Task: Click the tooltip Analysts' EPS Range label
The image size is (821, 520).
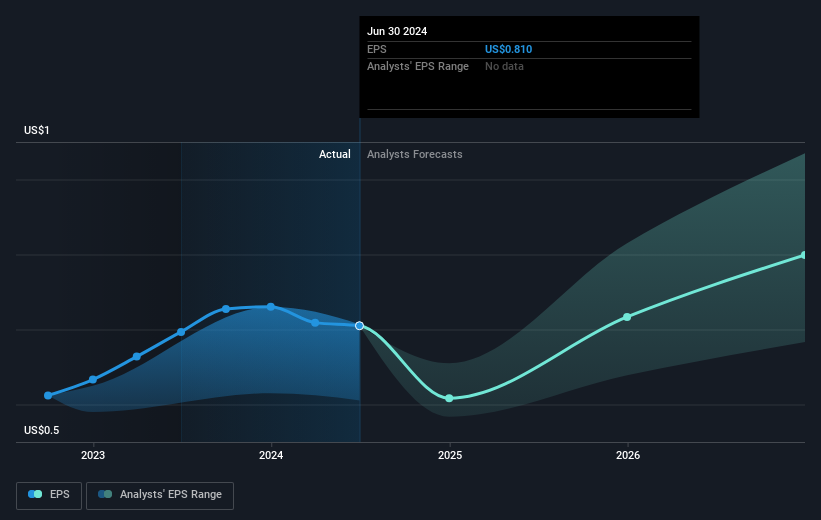Action: (418, 67)
